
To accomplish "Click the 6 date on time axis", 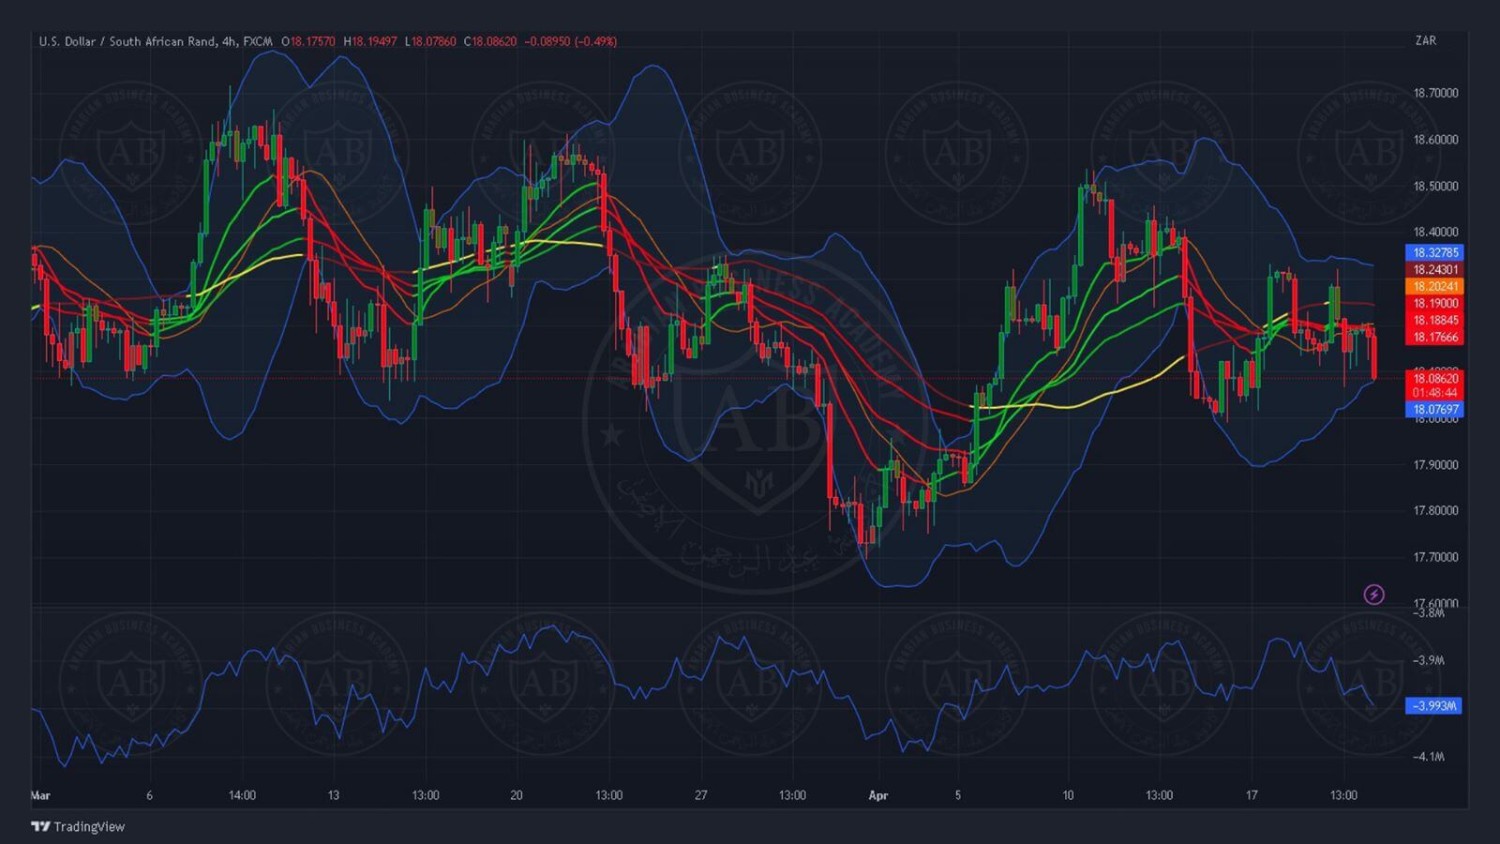I will click(150, 796).
